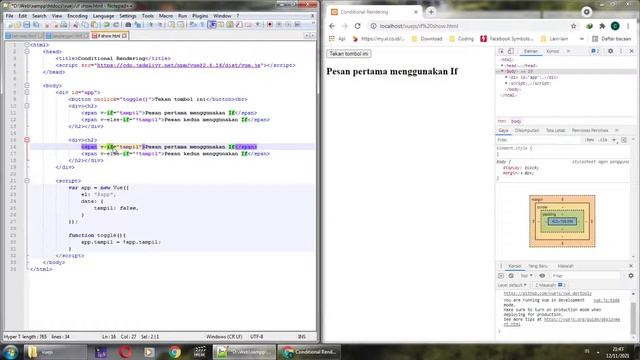Switch to the if show.html editor tab
This screenshot has width=640, height=360.
pyautogui.click(x=109, y=36)
